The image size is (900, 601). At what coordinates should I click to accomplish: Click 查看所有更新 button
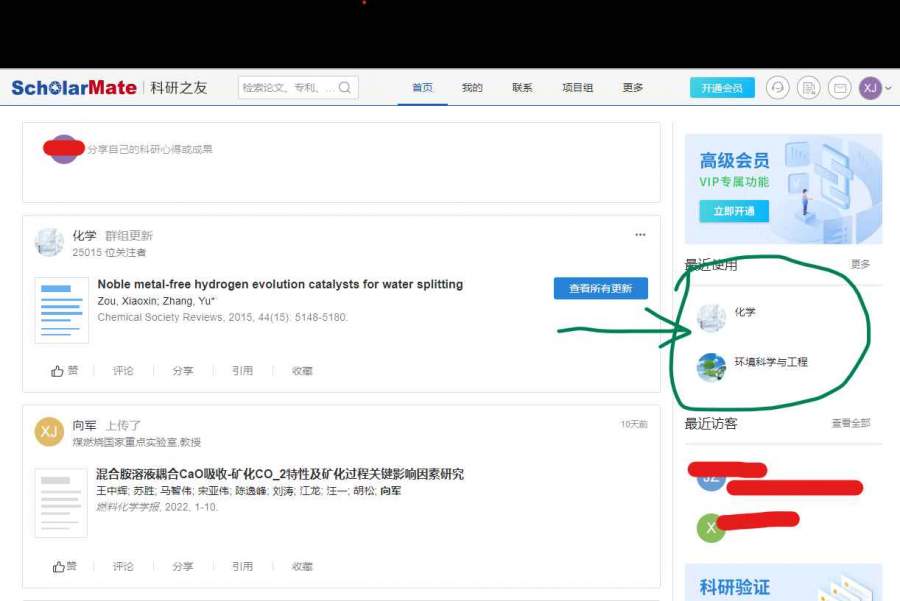coord(600,288)
